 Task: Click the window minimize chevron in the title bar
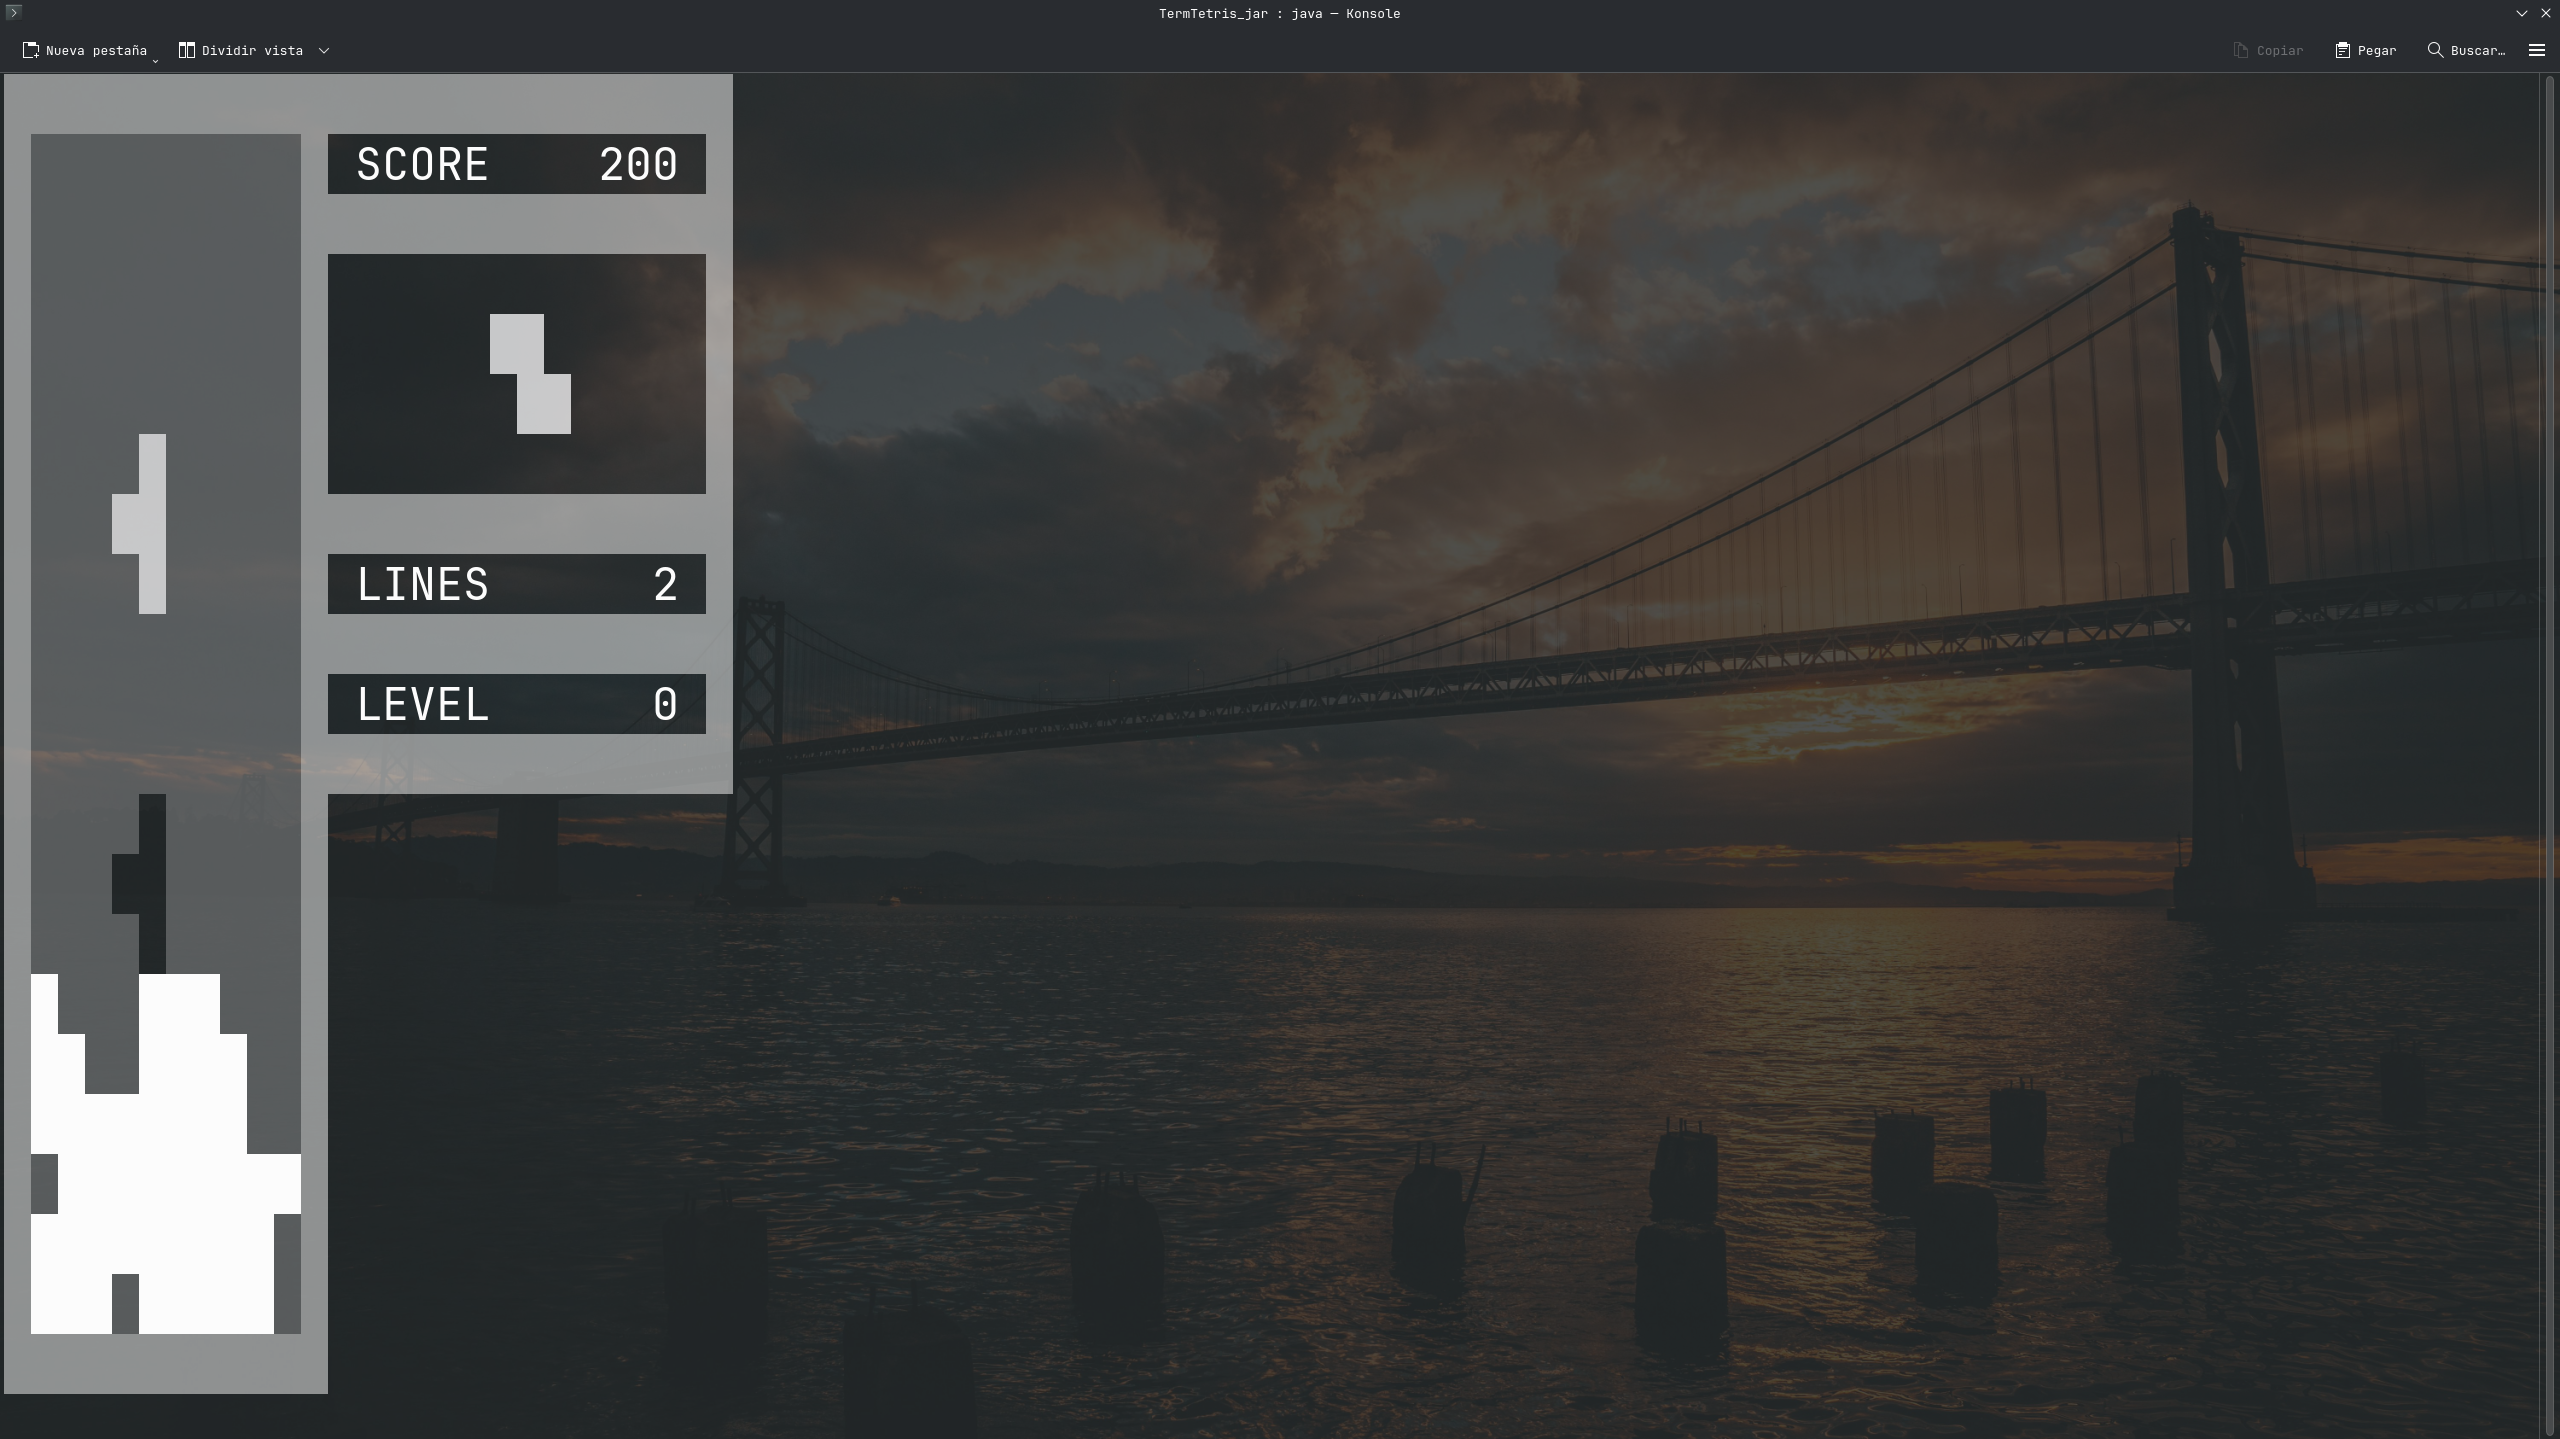point(2521,13)
